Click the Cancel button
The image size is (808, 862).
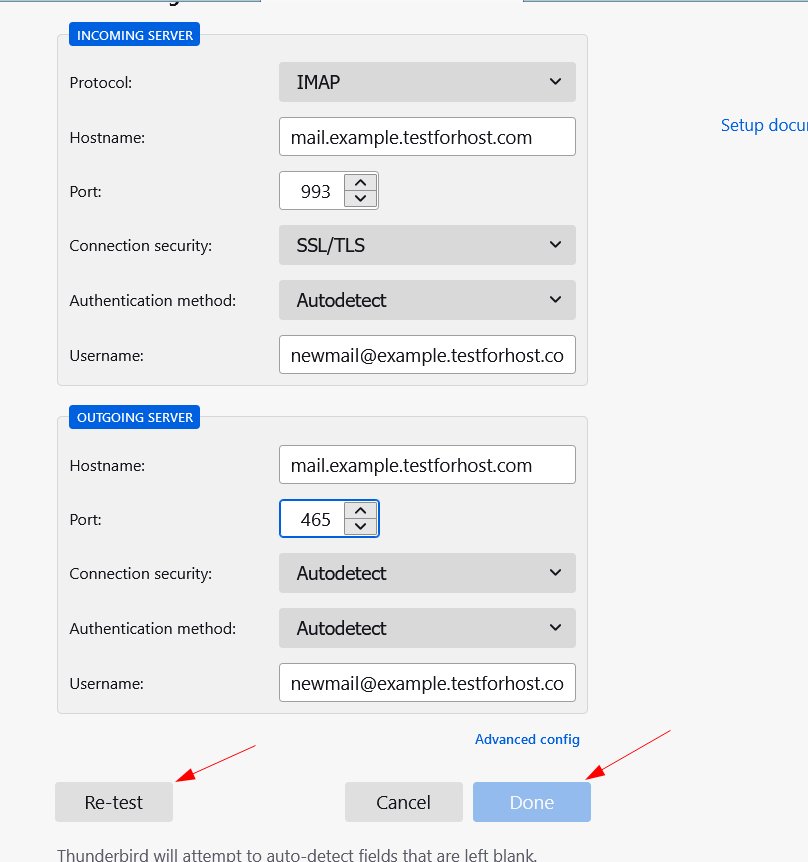click(403, 802)
